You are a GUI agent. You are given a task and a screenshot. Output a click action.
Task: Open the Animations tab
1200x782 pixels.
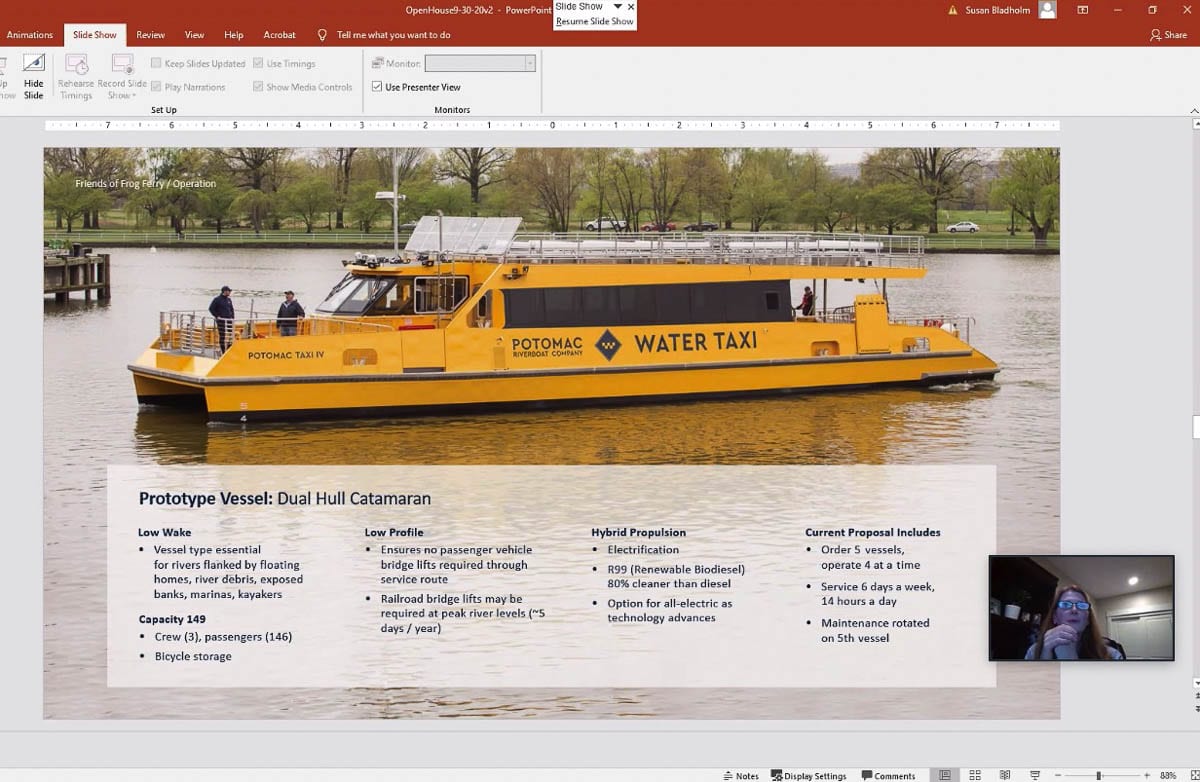(x=29, y=35)
